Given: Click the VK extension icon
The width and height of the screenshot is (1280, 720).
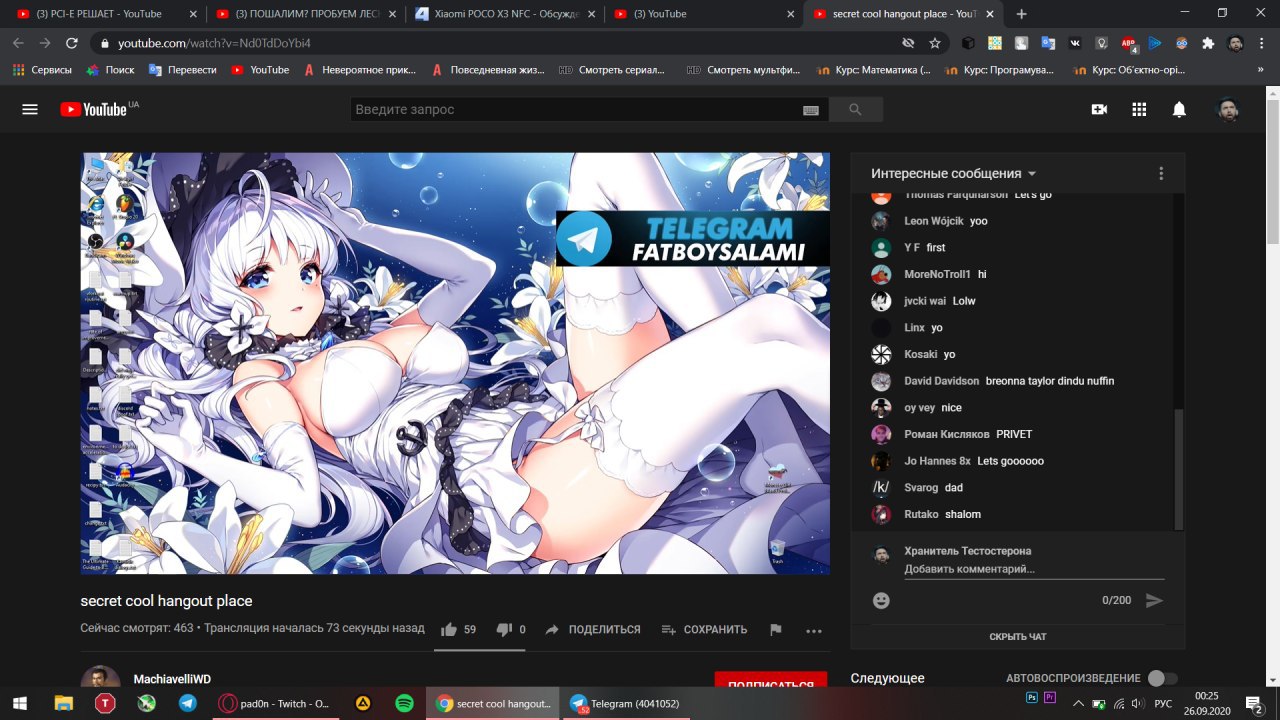Looking at the screenshot, I should (1075, 43).
